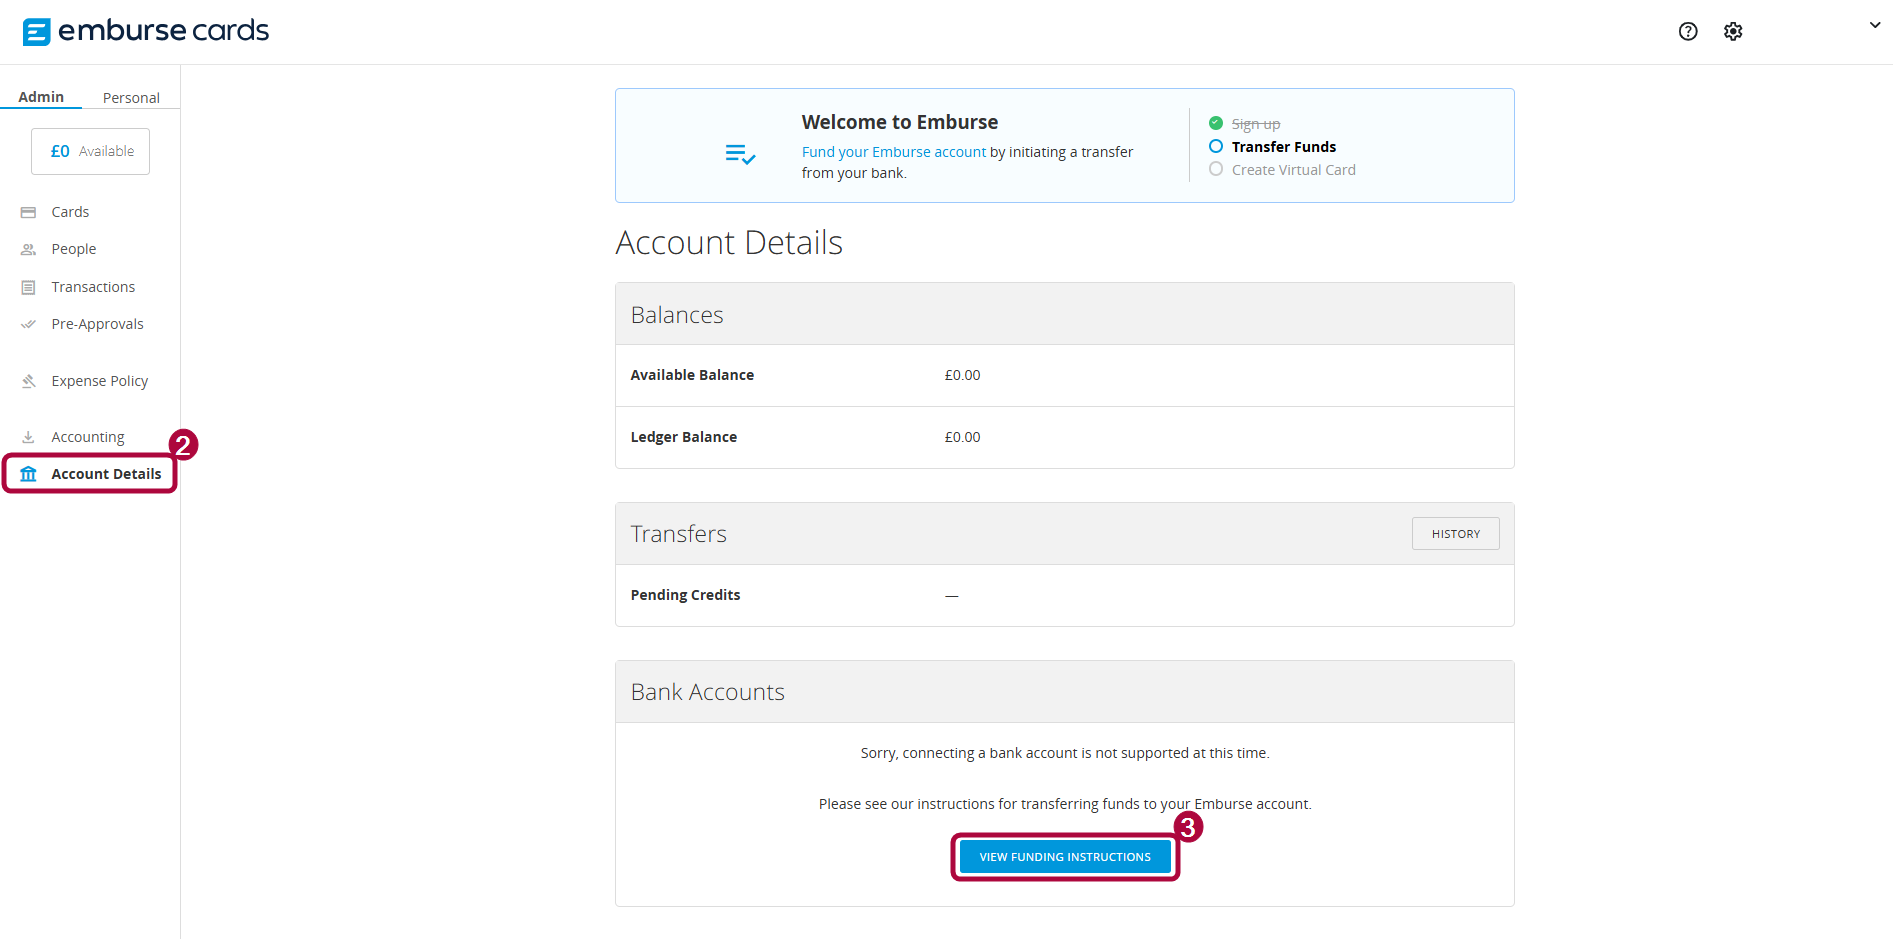Select the Create Virtual Card step circle
This screenshot has width=1893, height=939.
coord(1216,169)
